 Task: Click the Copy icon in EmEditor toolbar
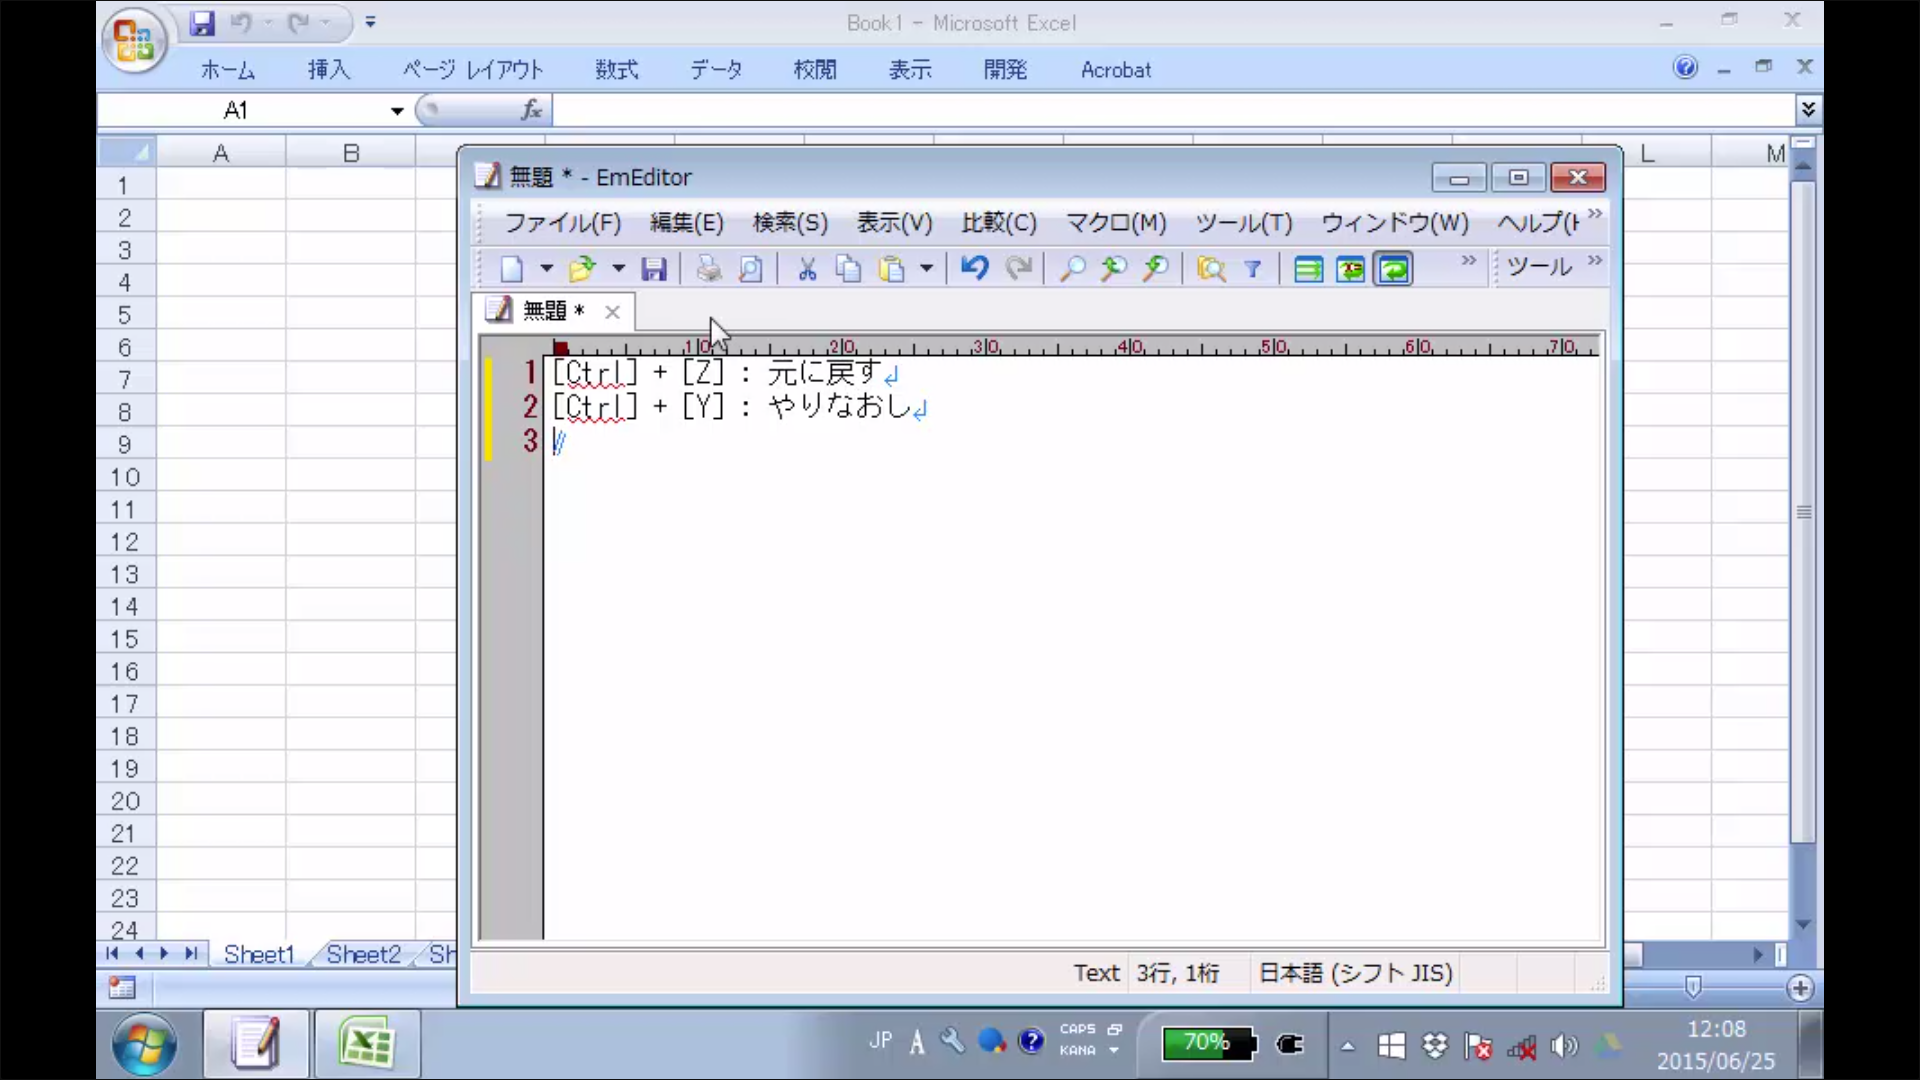(x=848, y=269)
